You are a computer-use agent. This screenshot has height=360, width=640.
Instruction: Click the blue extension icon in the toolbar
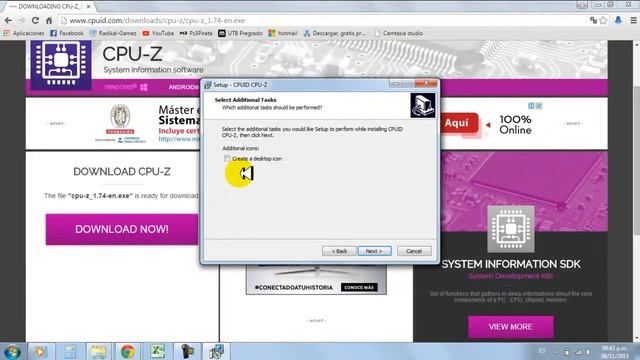(618, 20)
